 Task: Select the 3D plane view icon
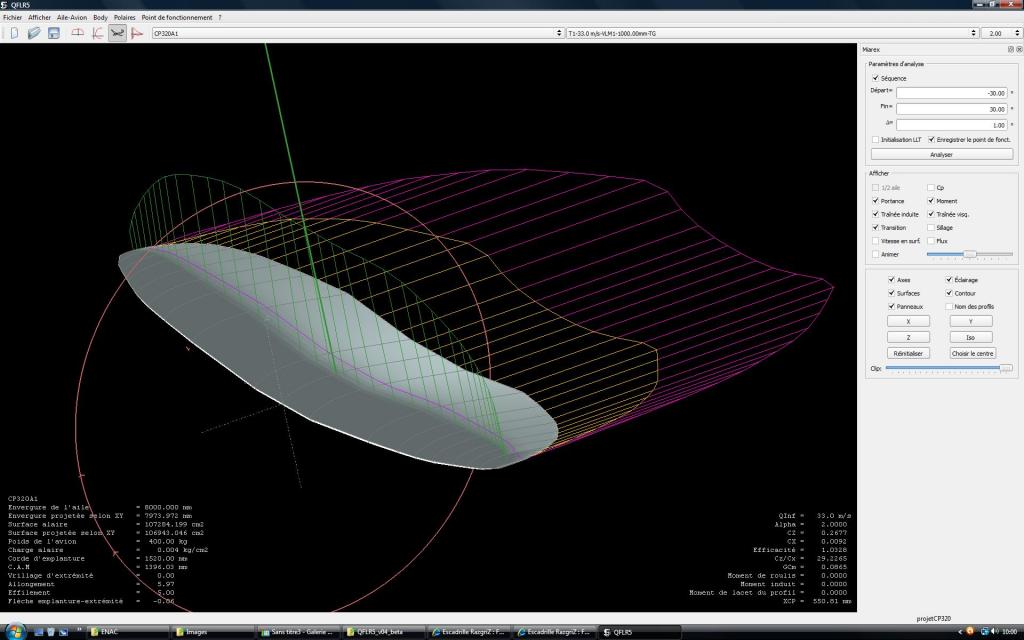click(117, 33)
